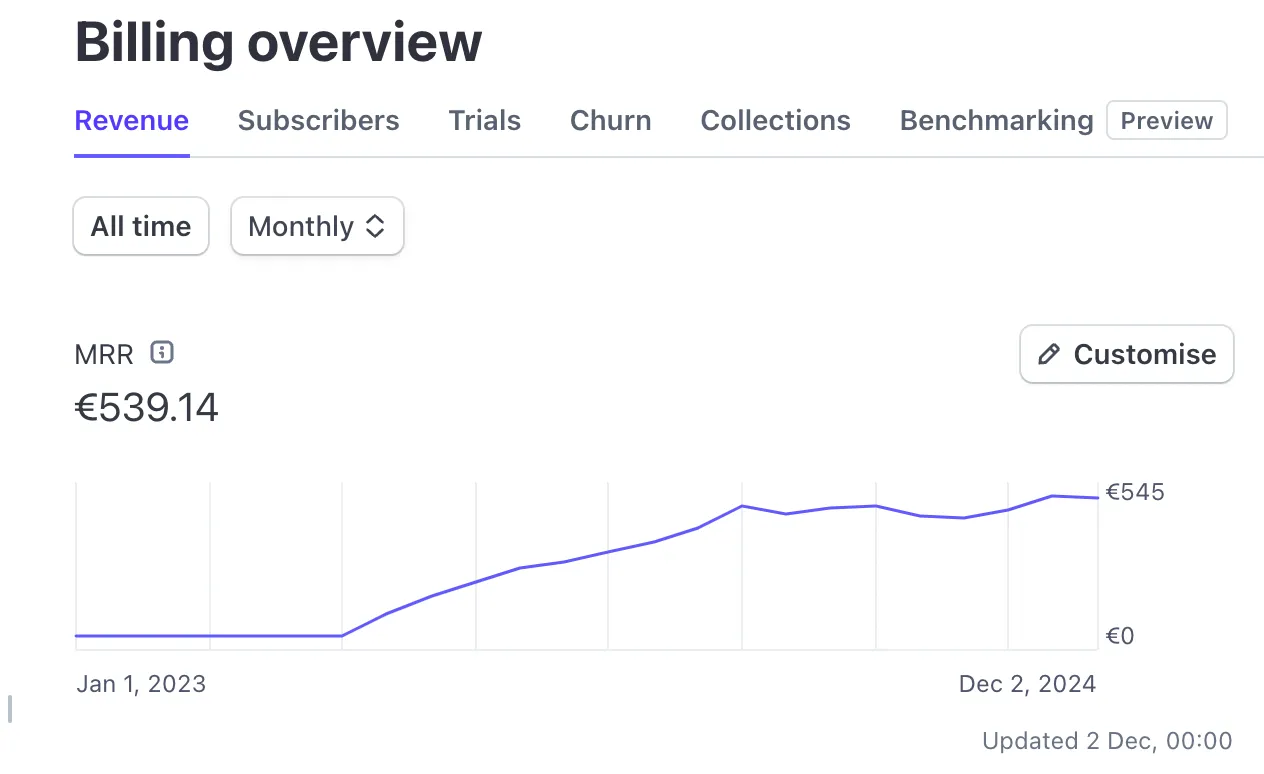View the Churn tab
The image size is (1264, 774).
pos(610,121)
